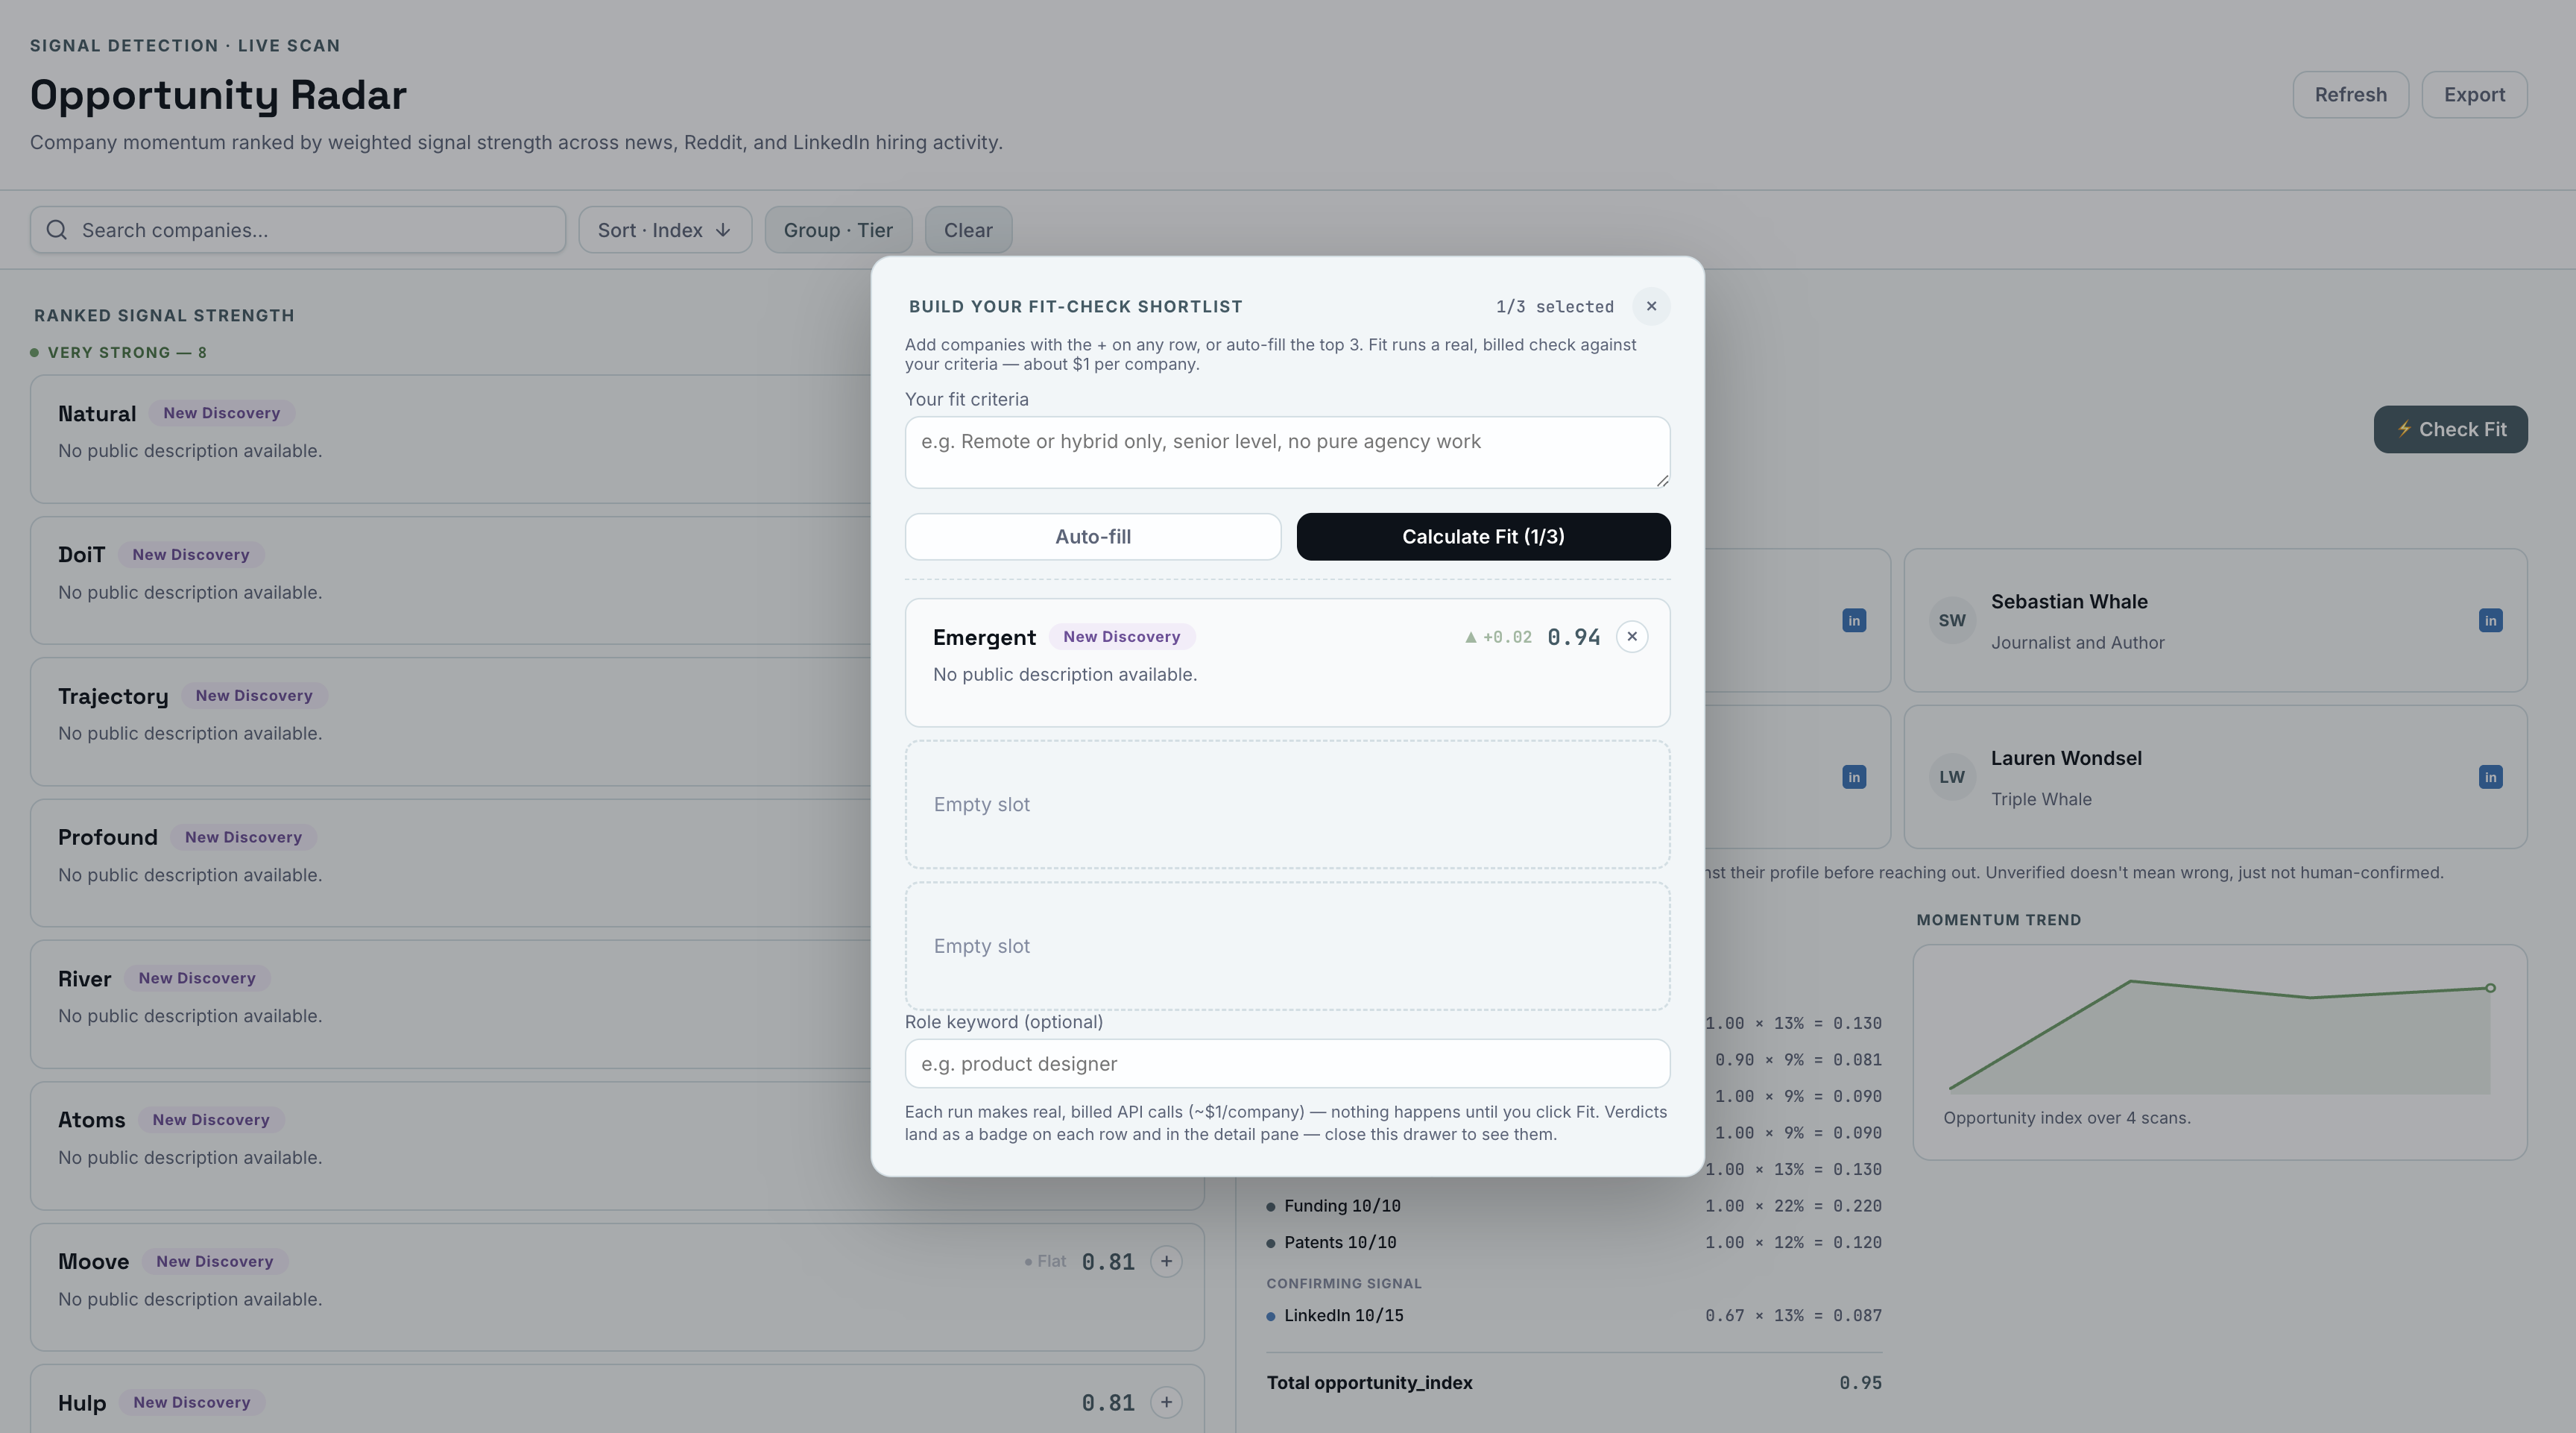
Task: Select the Hulp company name
Action: coord(82,1403)
